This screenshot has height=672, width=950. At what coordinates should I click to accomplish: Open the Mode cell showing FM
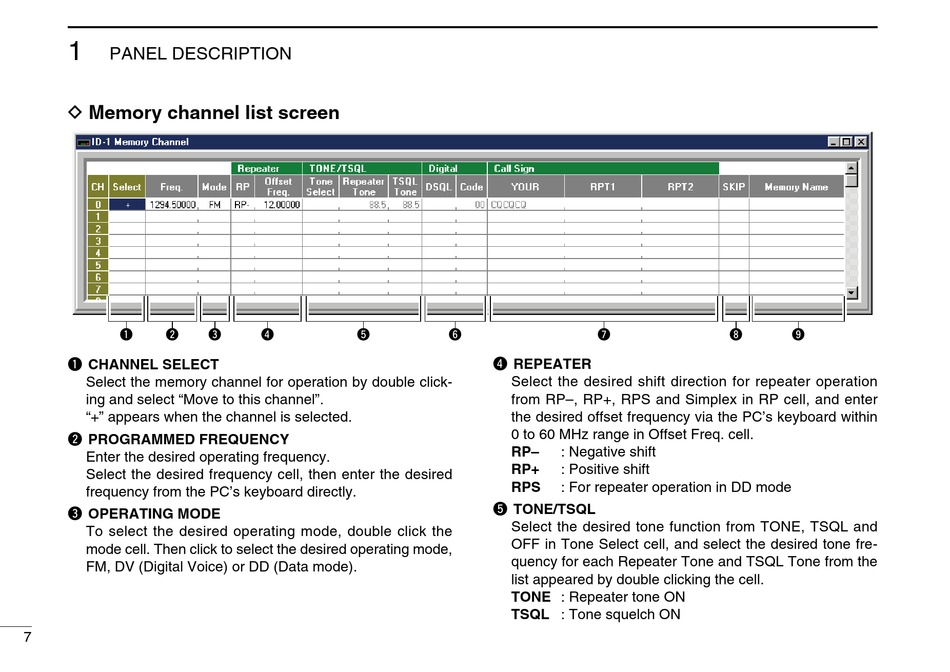click(214, 204)
